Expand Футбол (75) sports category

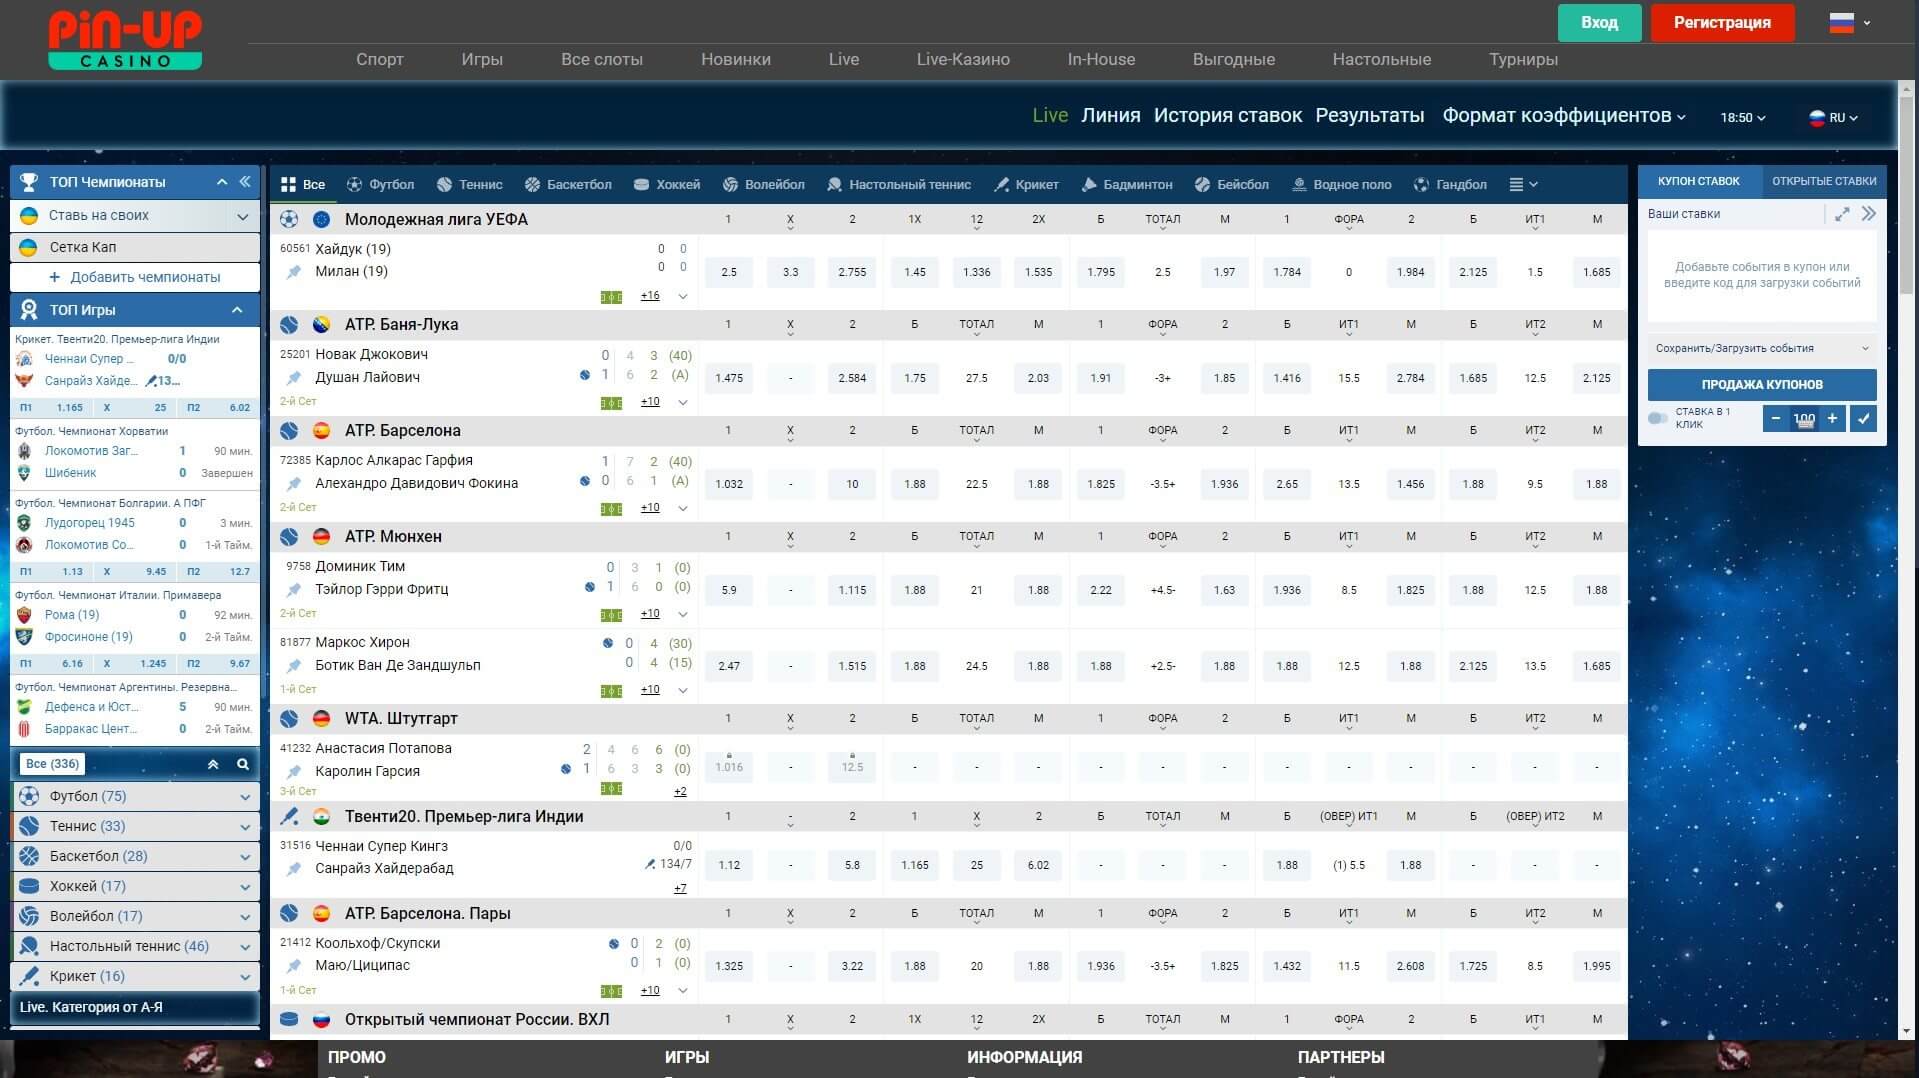[x=135, y=797]
